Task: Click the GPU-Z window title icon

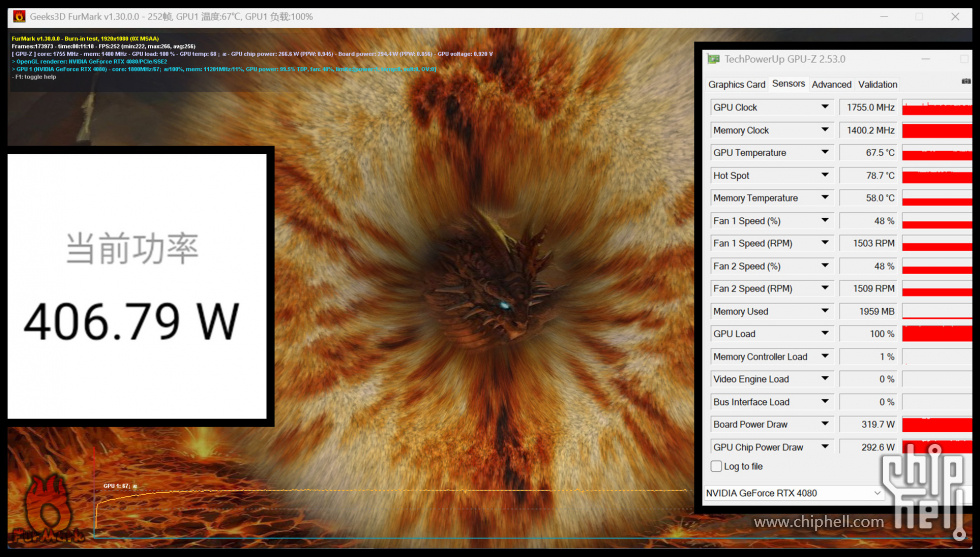Action: (713, 59)
